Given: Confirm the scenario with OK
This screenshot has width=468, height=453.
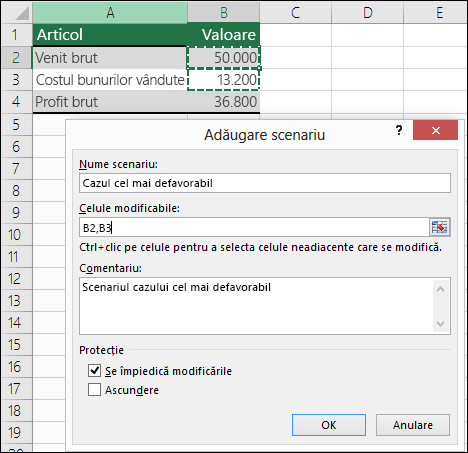Looking at the screenshot, I should (329, 425).
